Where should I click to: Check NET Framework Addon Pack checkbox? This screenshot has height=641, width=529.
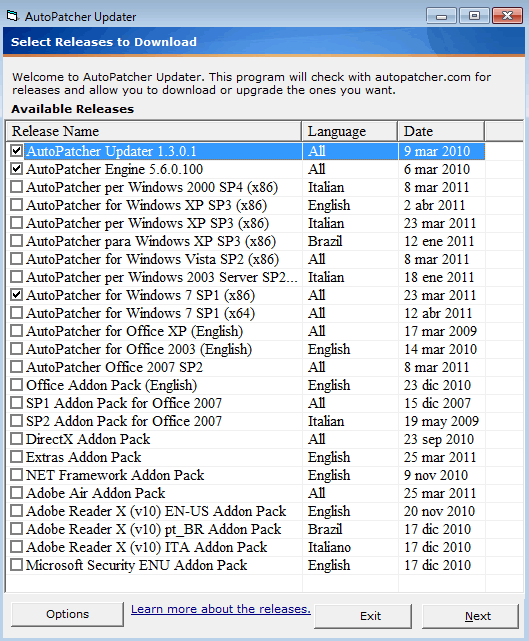16,475
